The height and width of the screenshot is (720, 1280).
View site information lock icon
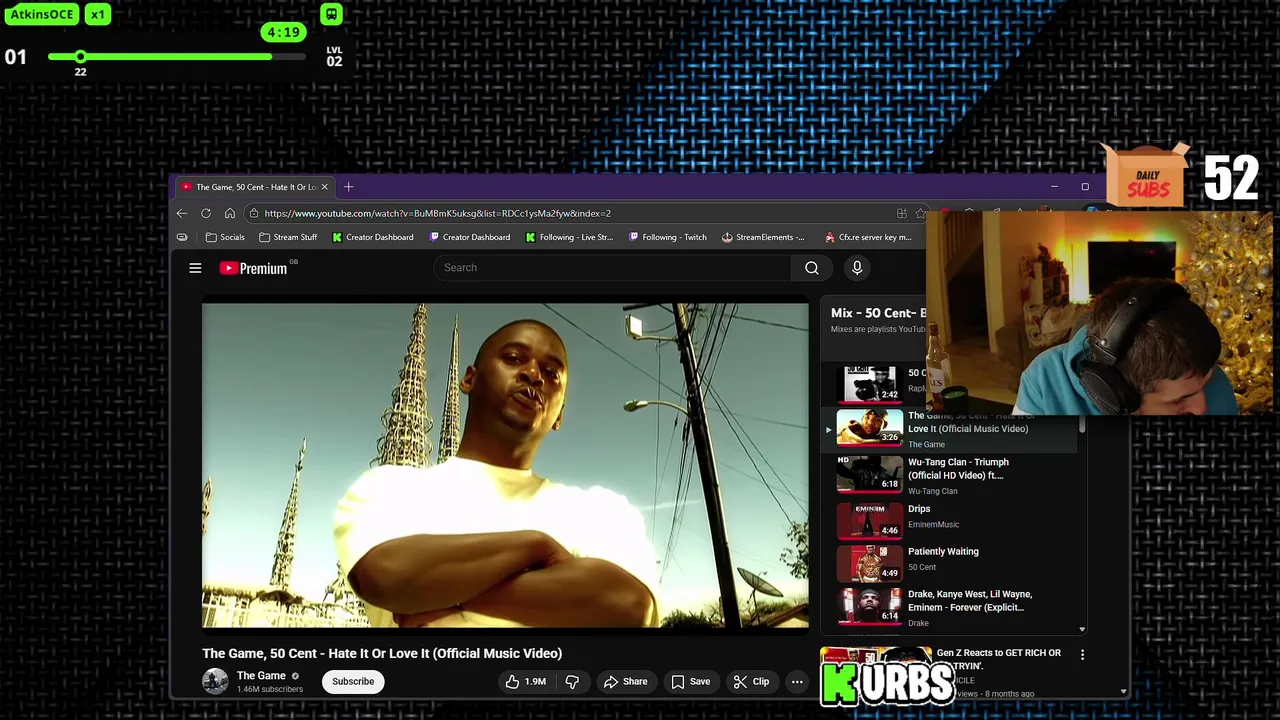(x=254, y=213)
